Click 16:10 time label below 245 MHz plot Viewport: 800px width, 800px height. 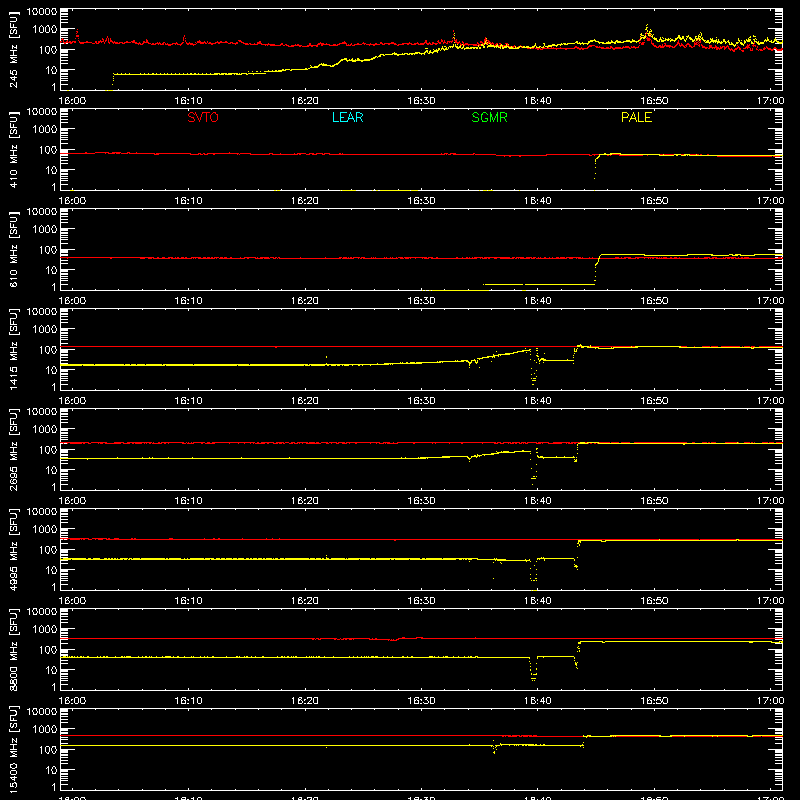pyautogui.click(x=188, y=101)
